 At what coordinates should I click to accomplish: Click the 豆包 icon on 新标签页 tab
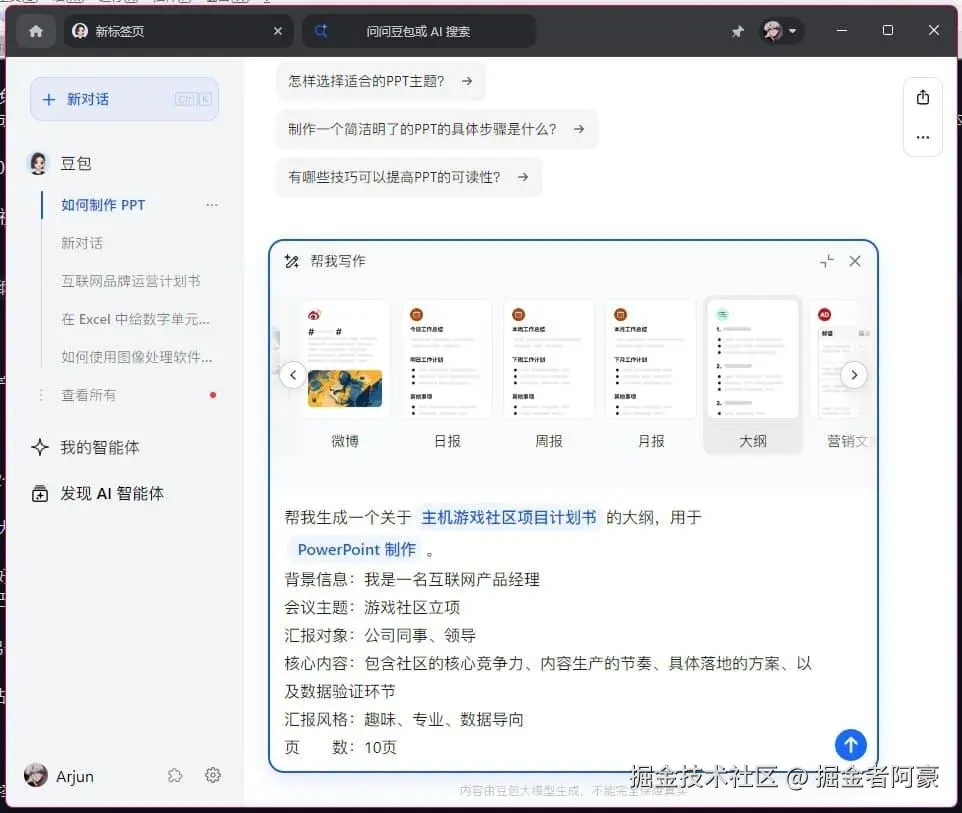pos(80,31)
